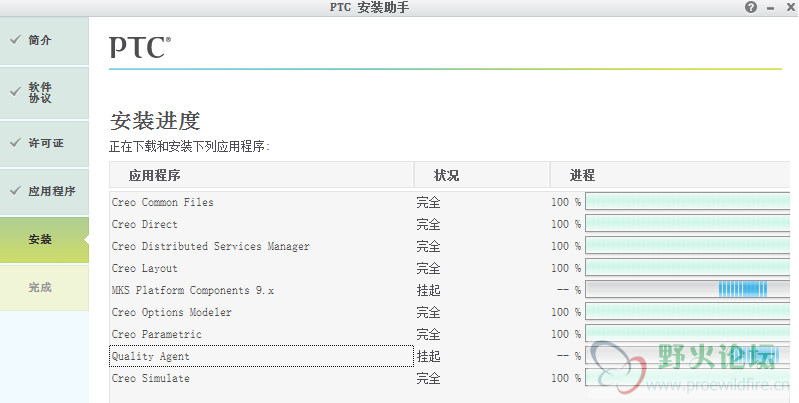Click 完全 status of Creo Common Files
799x403 pixels.
(x=428, y=202)
